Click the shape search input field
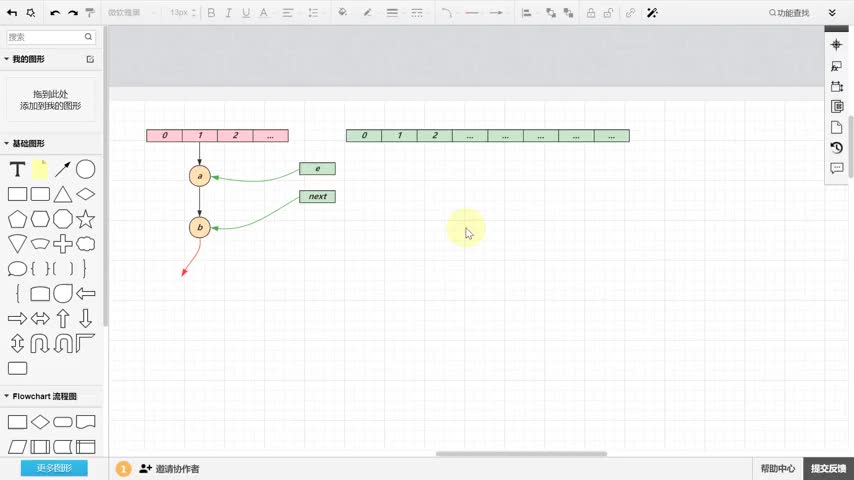This screenshot has height=480, width=854. pyautogui.click(x=46, y=37)
